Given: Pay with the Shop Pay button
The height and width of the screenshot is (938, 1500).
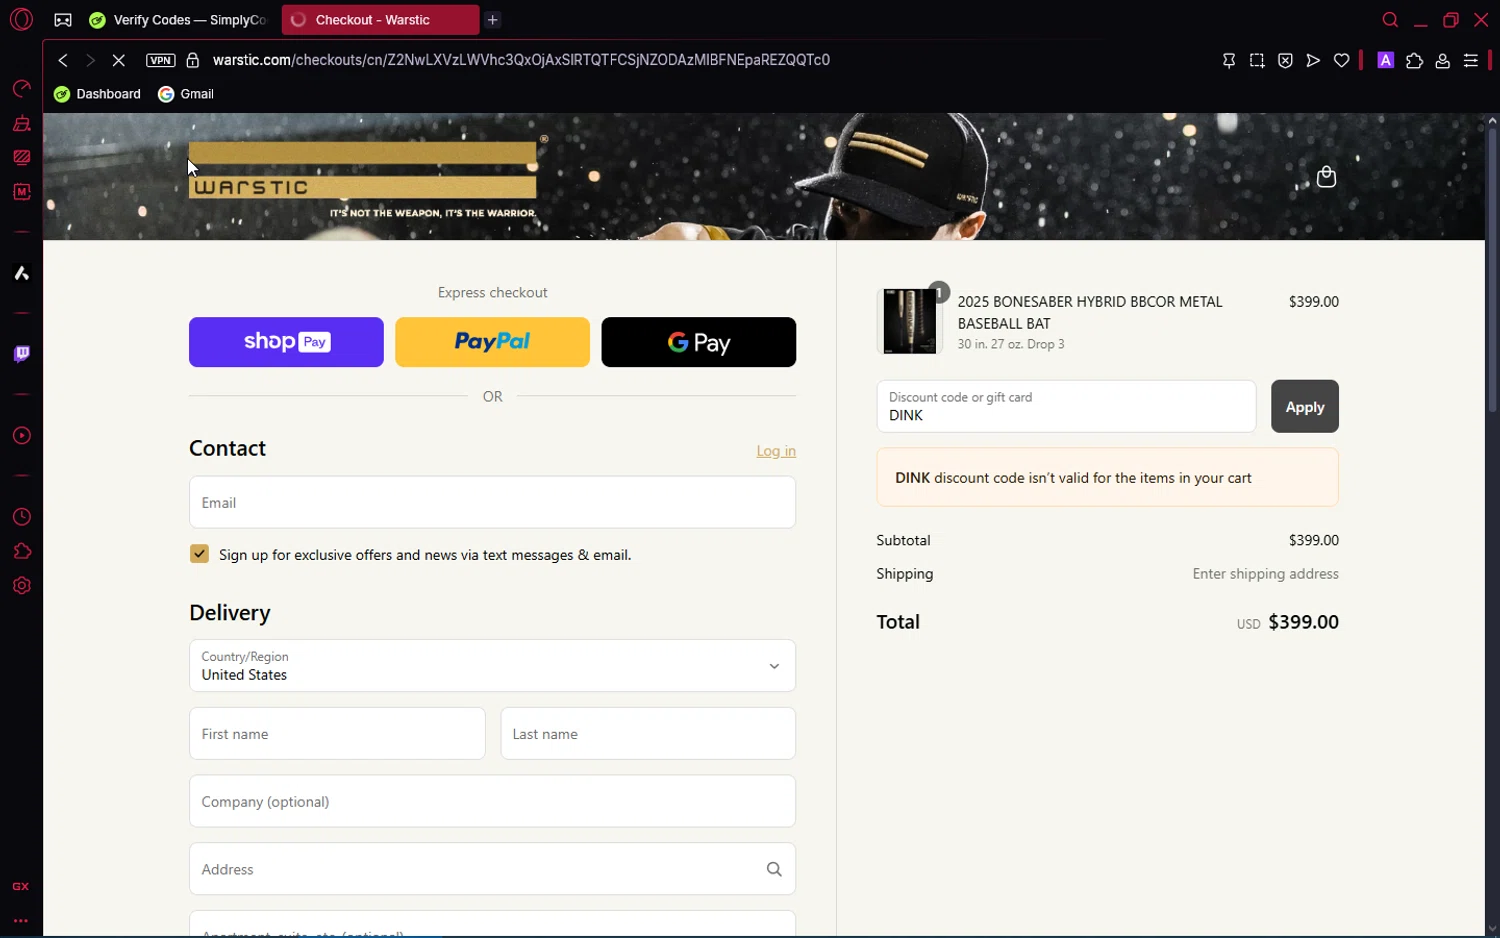Looking at the screenshot, I should [x=286, y=342].
